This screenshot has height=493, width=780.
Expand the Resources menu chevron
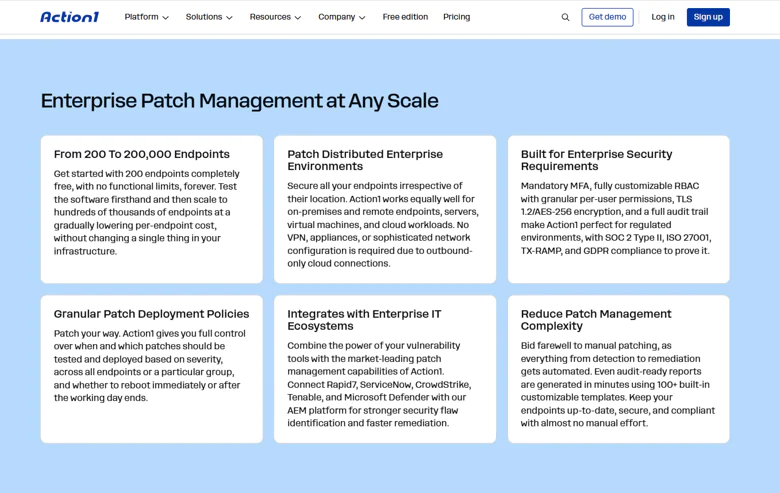[x=298, y=17]
